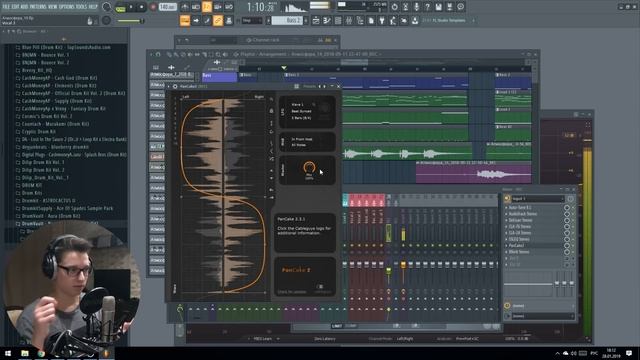Viewport: 640px width, 360px height.
Task: Expand the Drum Kits browser folder
Action: point(32,193)
